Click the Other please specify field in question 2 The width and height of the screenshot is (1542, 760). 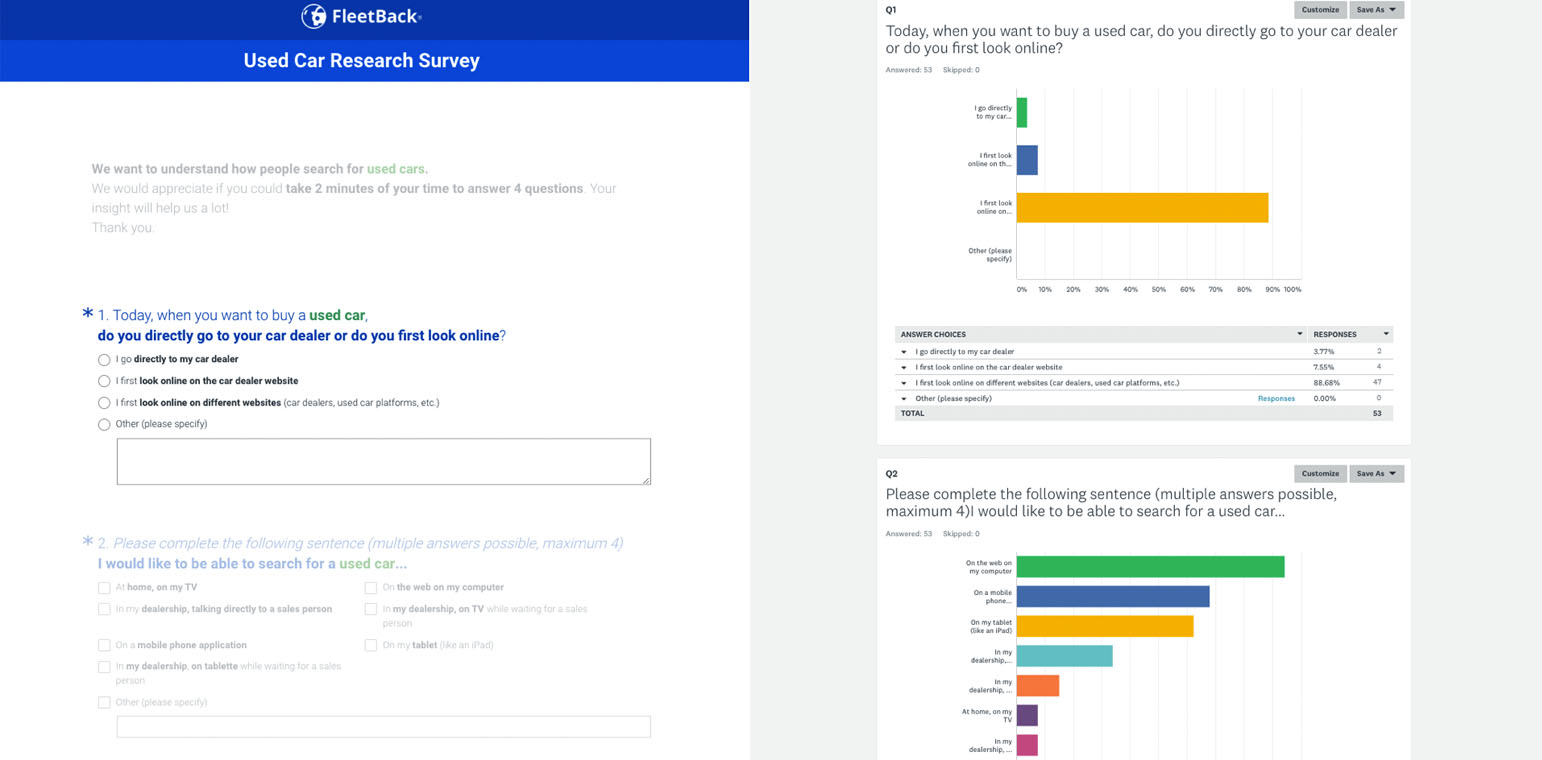coord(384,726)
